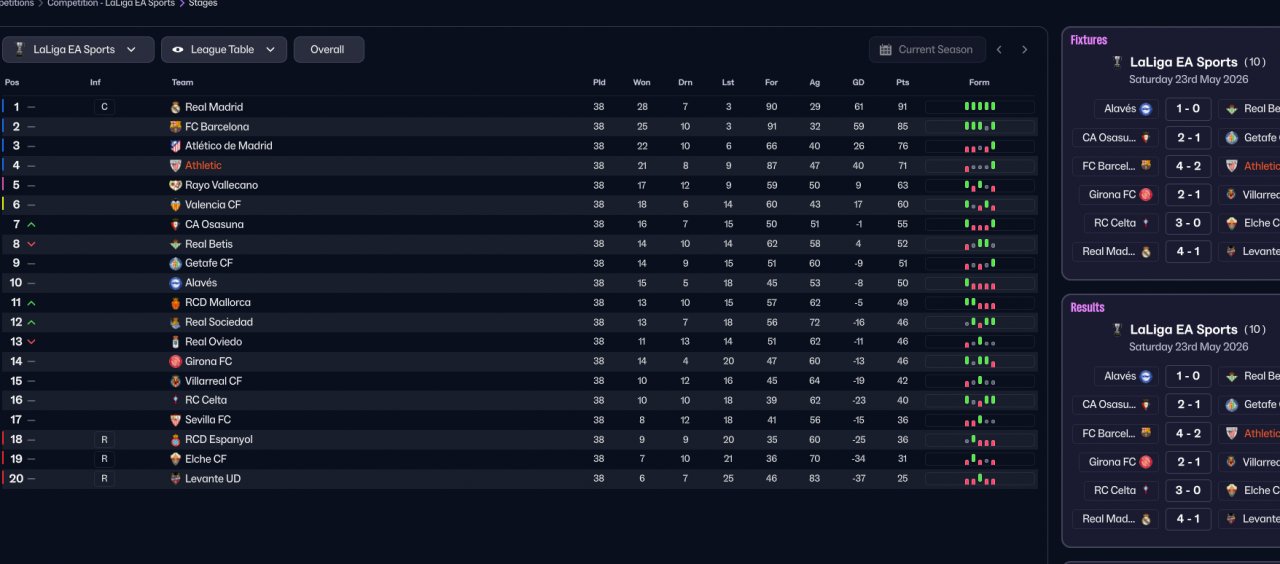Click Real Madrid's 91 points value

pos(903,107)
